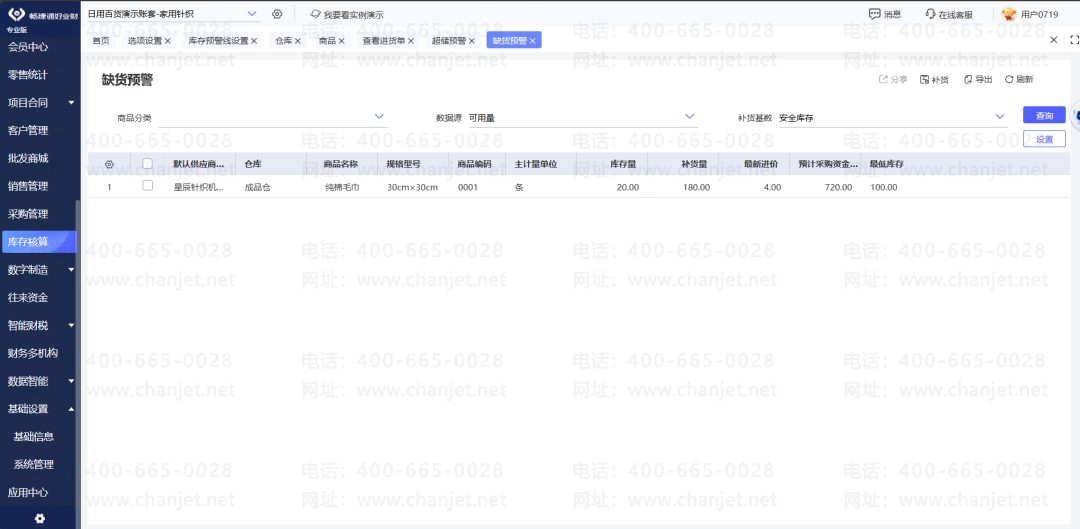
Task: Open the 商品分类 dropdown
Action: pyautogui.click(x=379, y=117)
